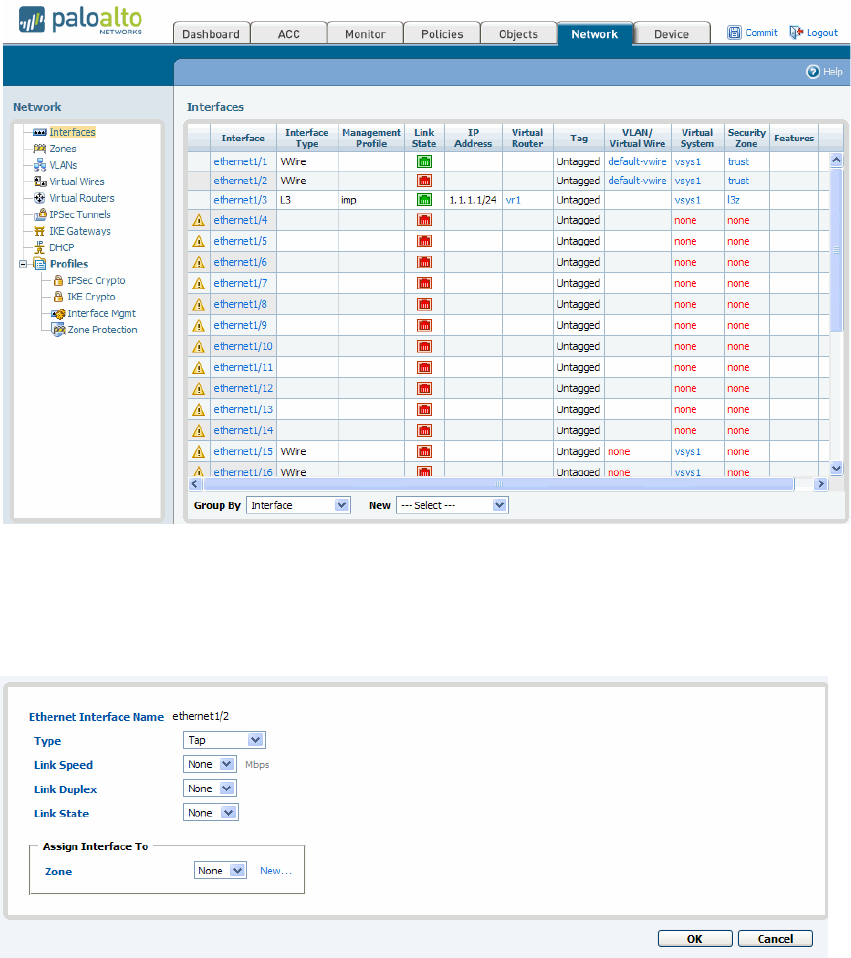
Task: Switch to the ACC tab
Action: [x=289, y=34]
